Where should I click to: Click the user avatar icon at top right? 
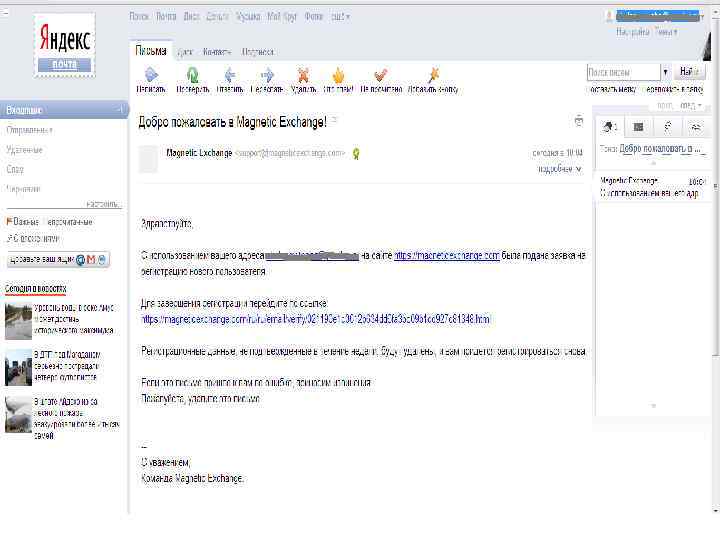[609, 16]
